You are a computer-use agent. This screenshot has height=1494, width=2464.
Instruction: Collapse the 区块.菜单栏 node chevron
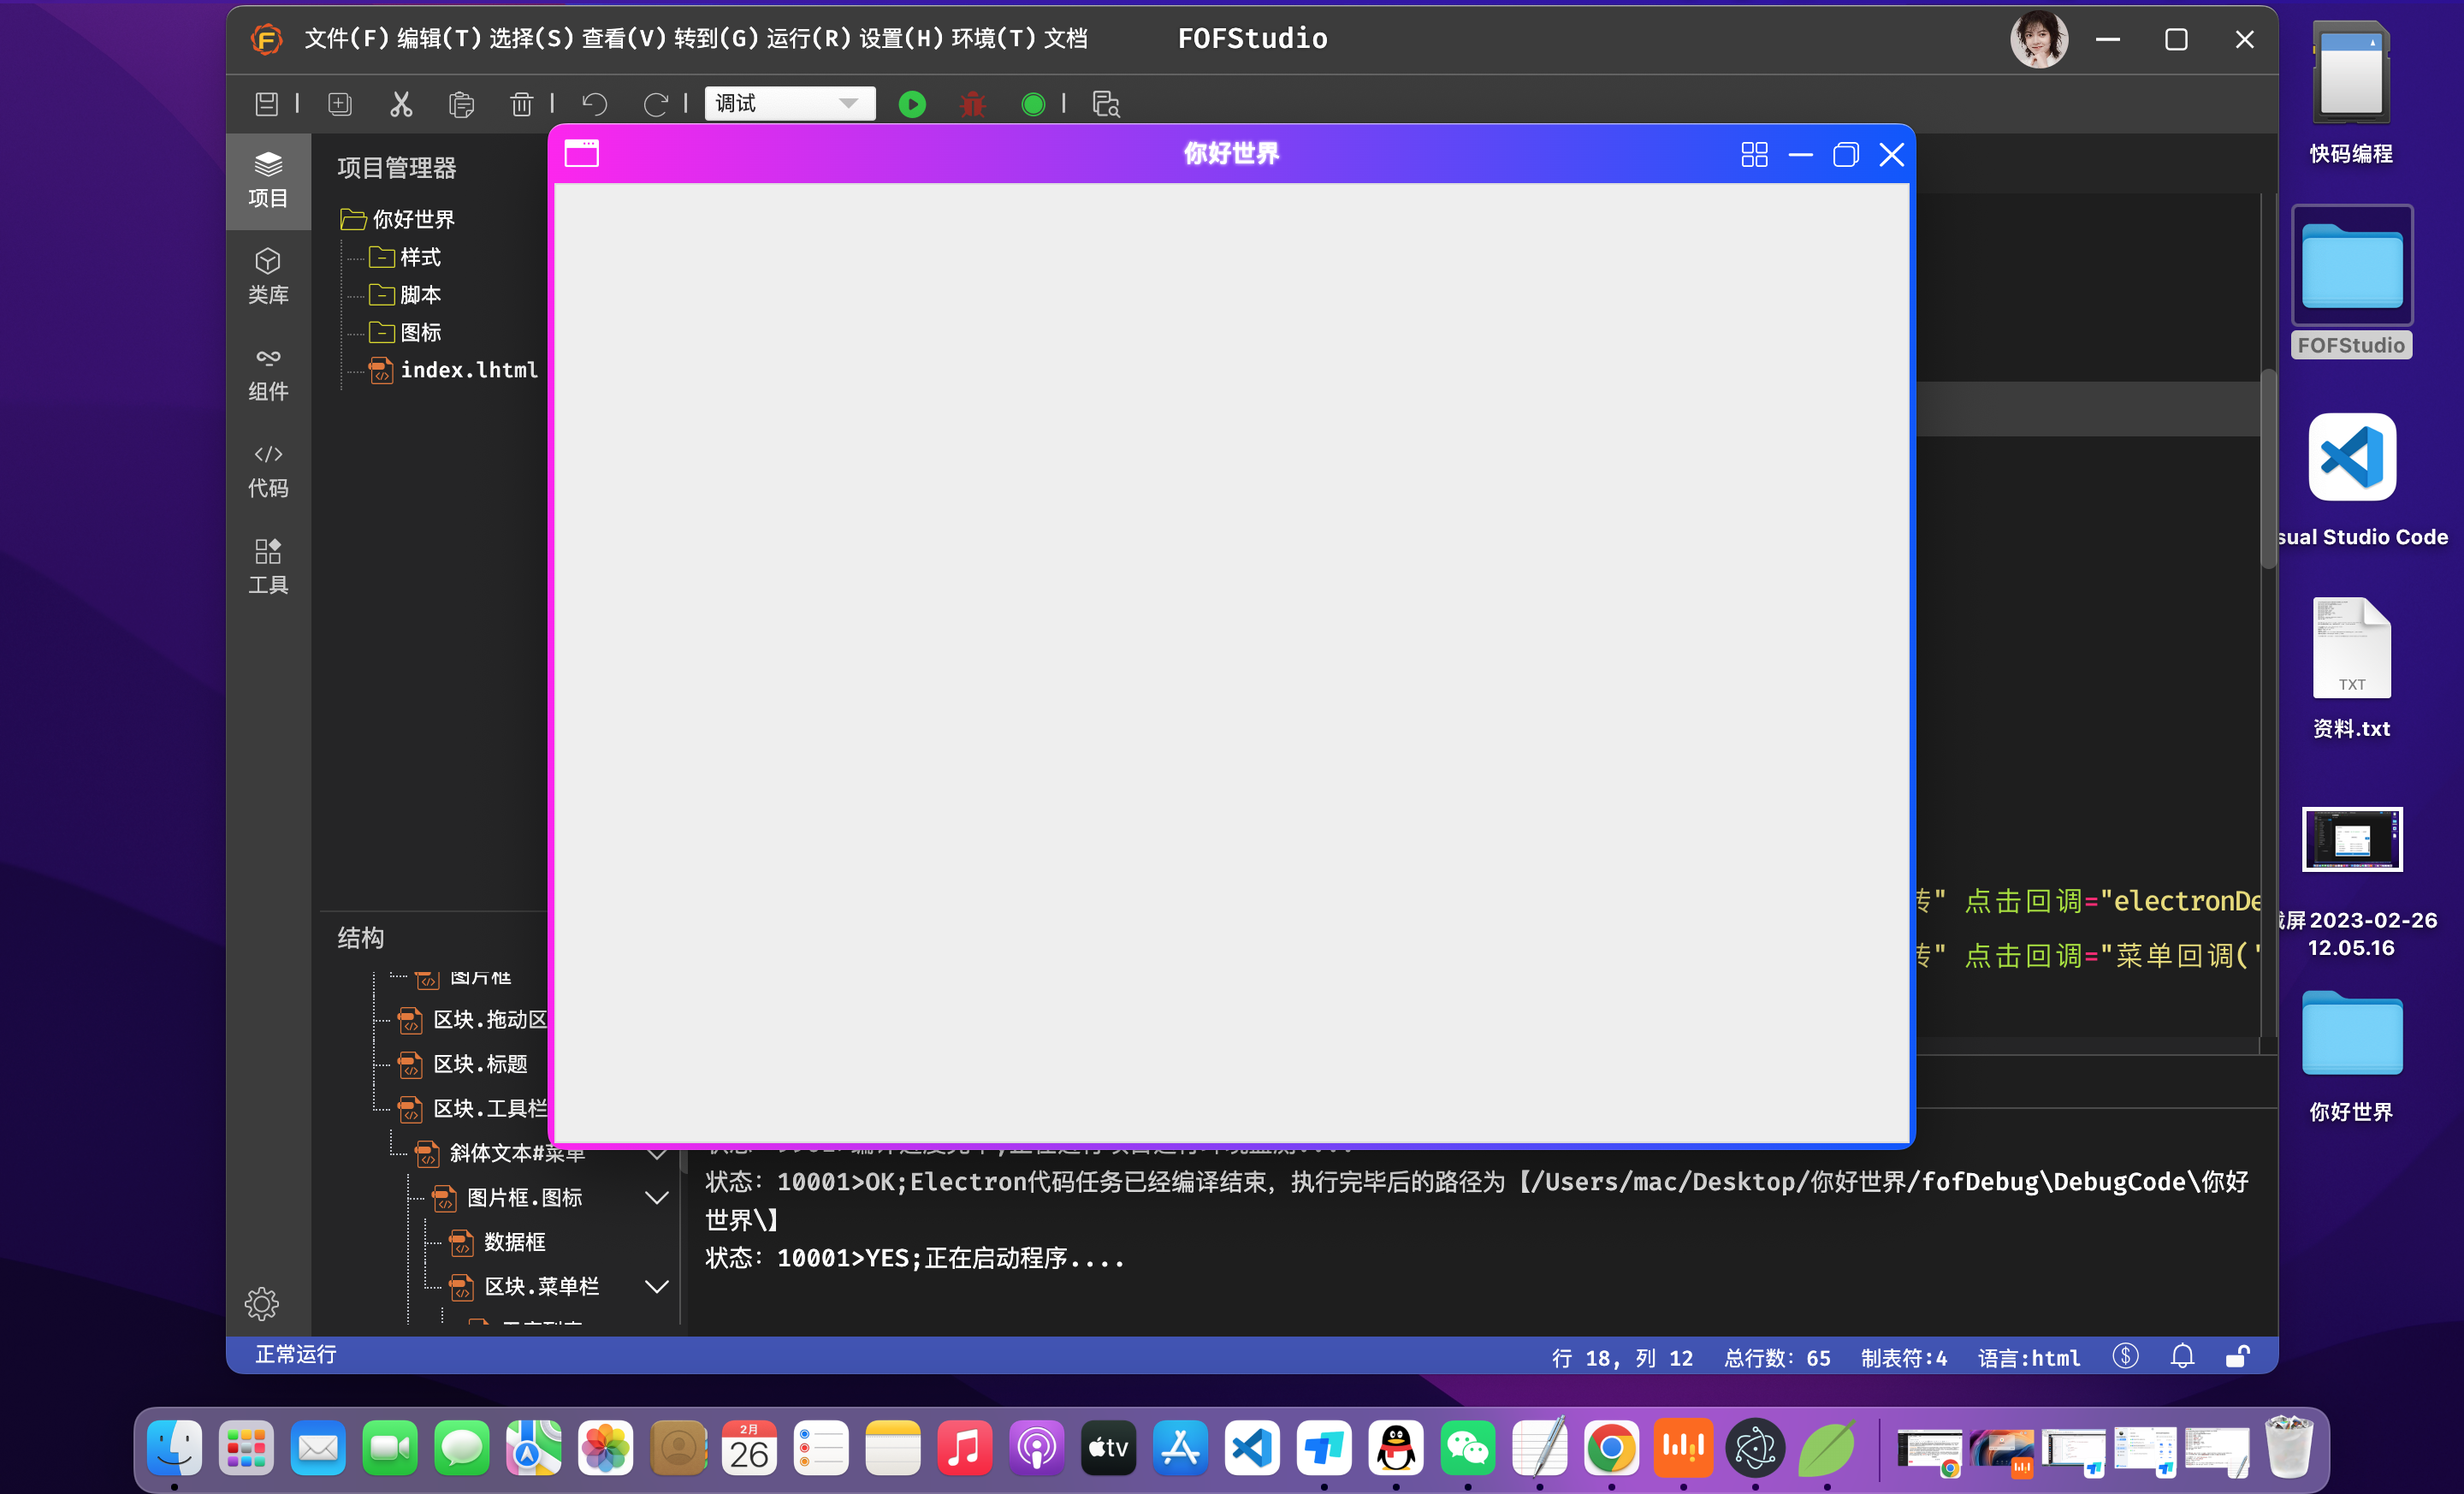[x=657, y=1286]
